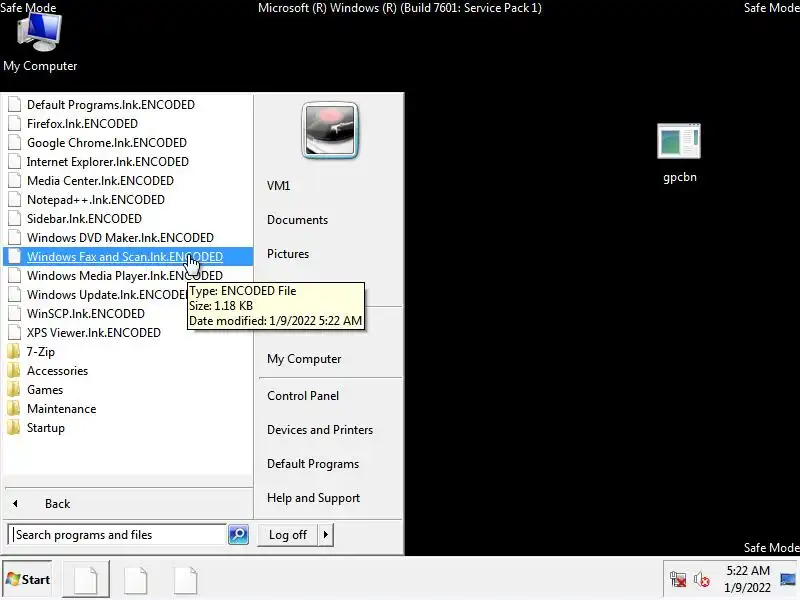Click the blank file icon beside Google Chrome.lnk.ENCODED
This screenshot has width=800, height=600.
click(x=15, y=142)
